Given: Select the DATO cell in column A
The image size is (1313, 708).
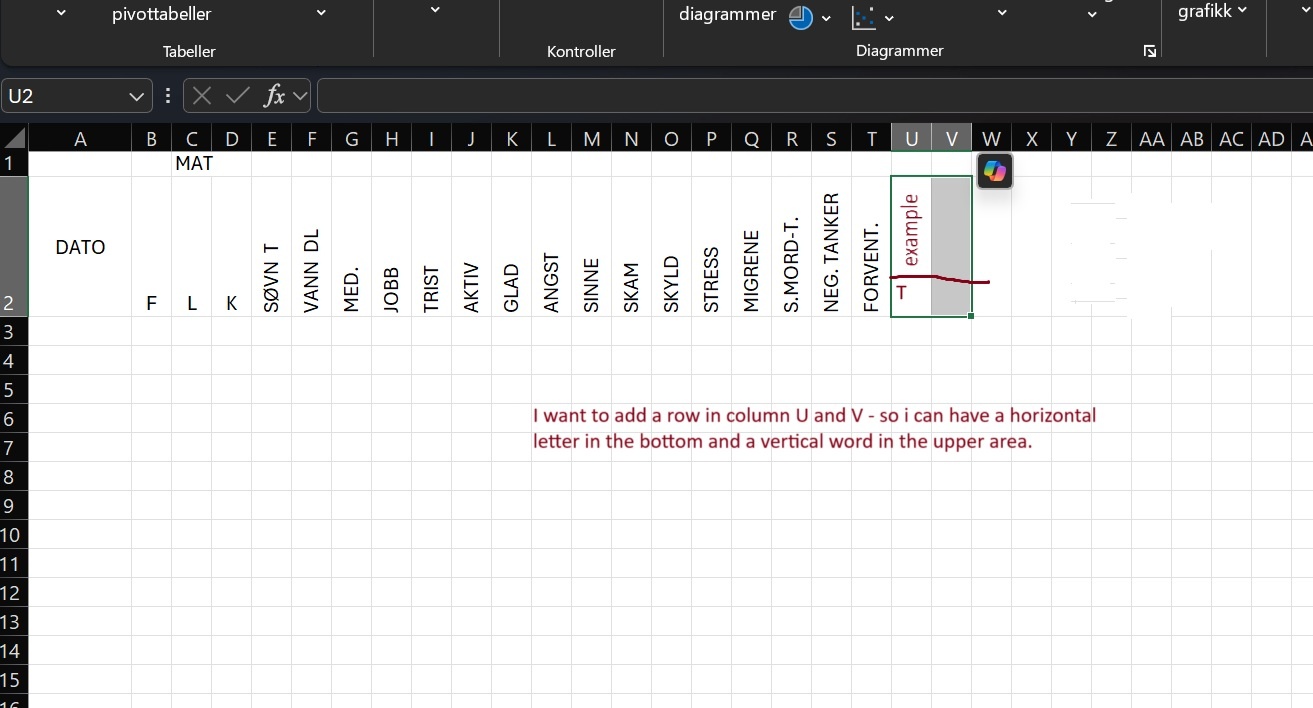Looking at the screenshot, I should point(80,246).
